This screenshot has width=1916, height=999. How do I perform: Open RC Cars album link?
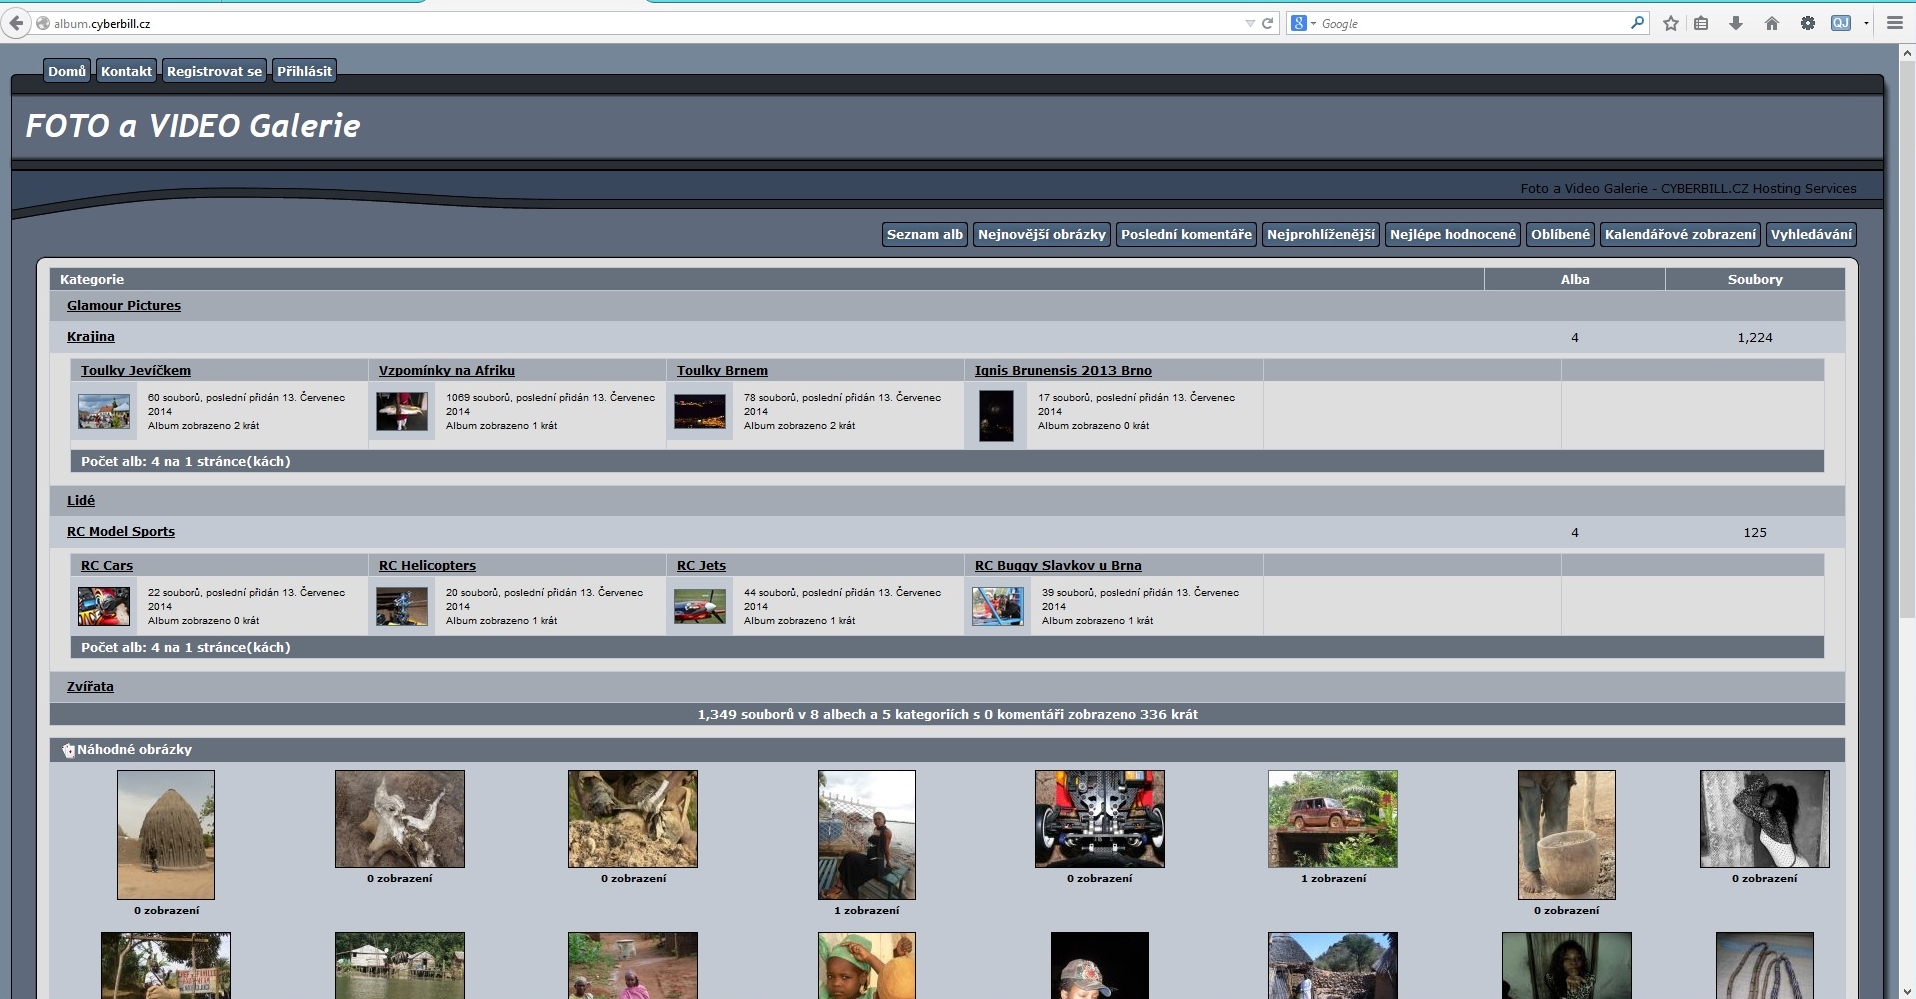point(107,565)
